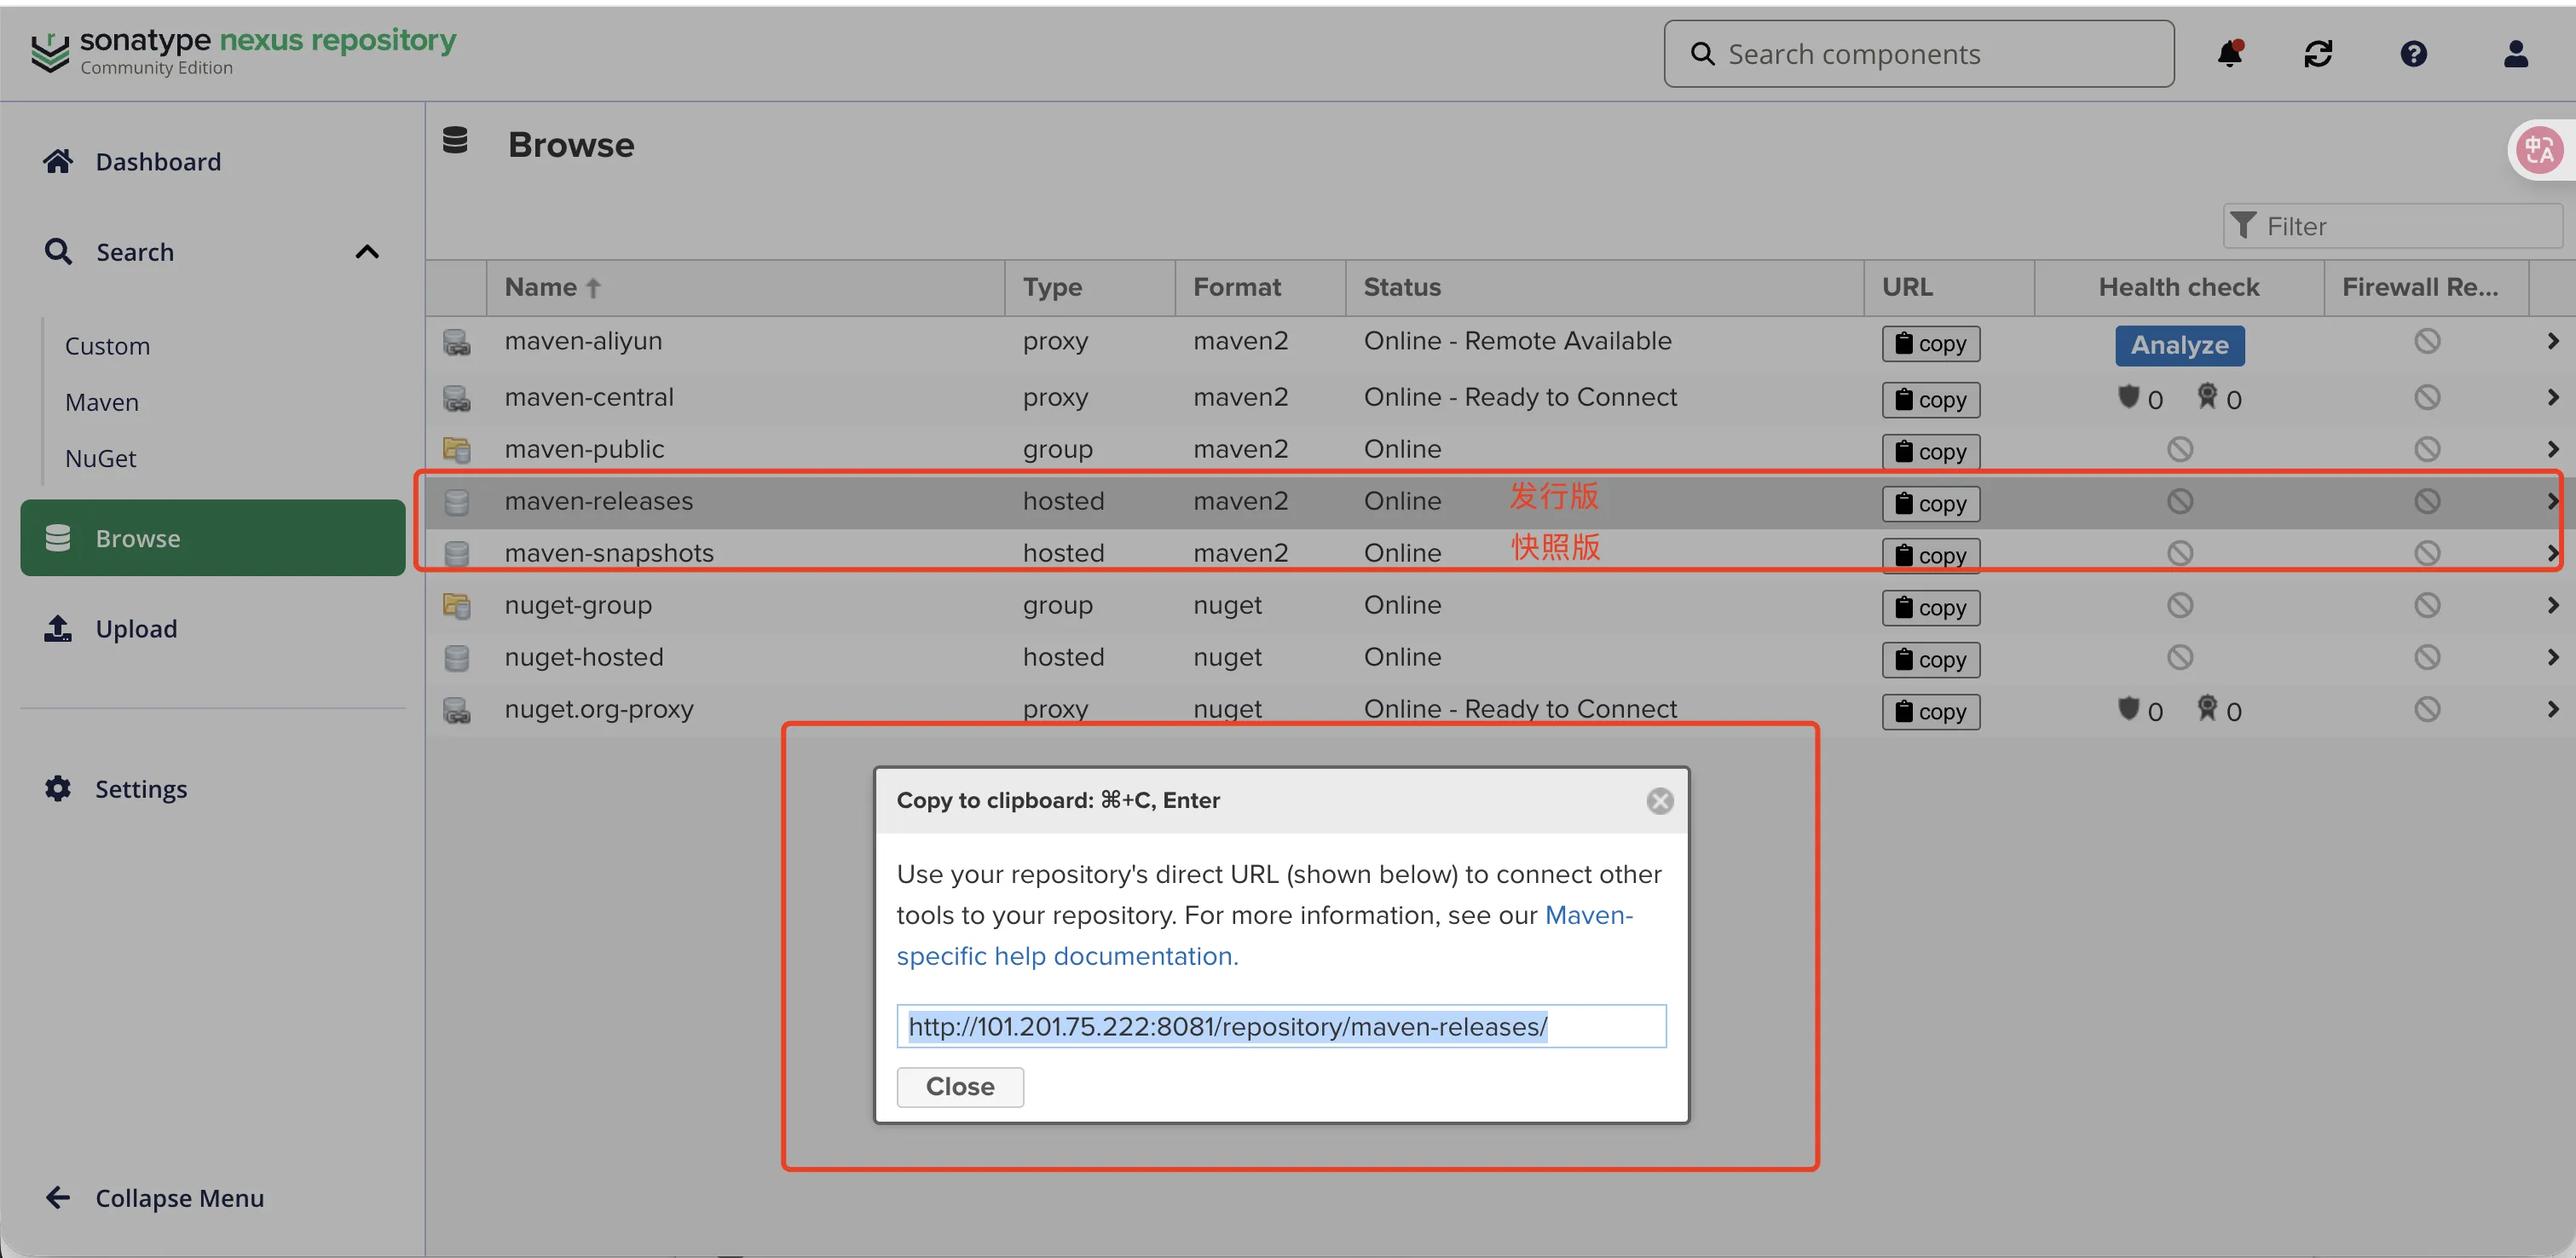Click the notifications bell icon
Viewport: 2576px width, 1258px height.
click(x=2229, y=54)
